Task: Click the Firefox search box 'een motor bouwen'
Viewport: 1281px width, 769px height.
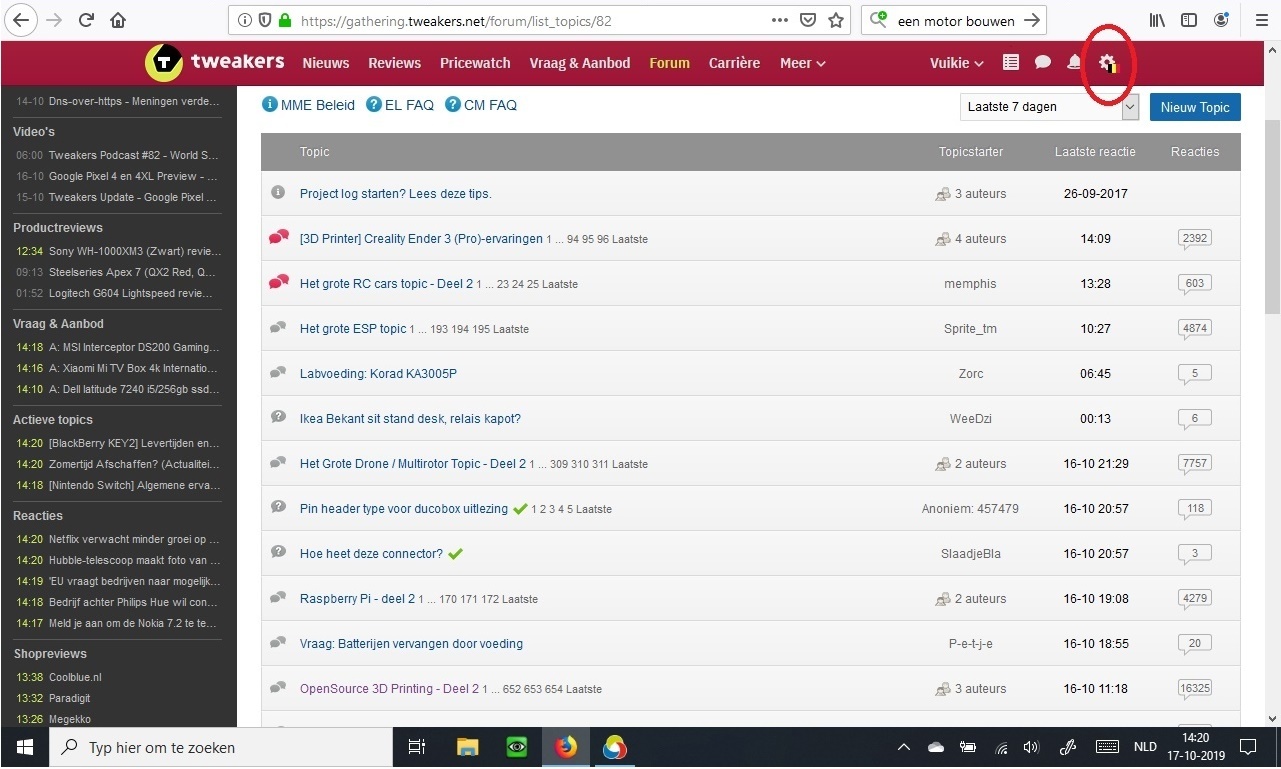Action: coord(954,20)
